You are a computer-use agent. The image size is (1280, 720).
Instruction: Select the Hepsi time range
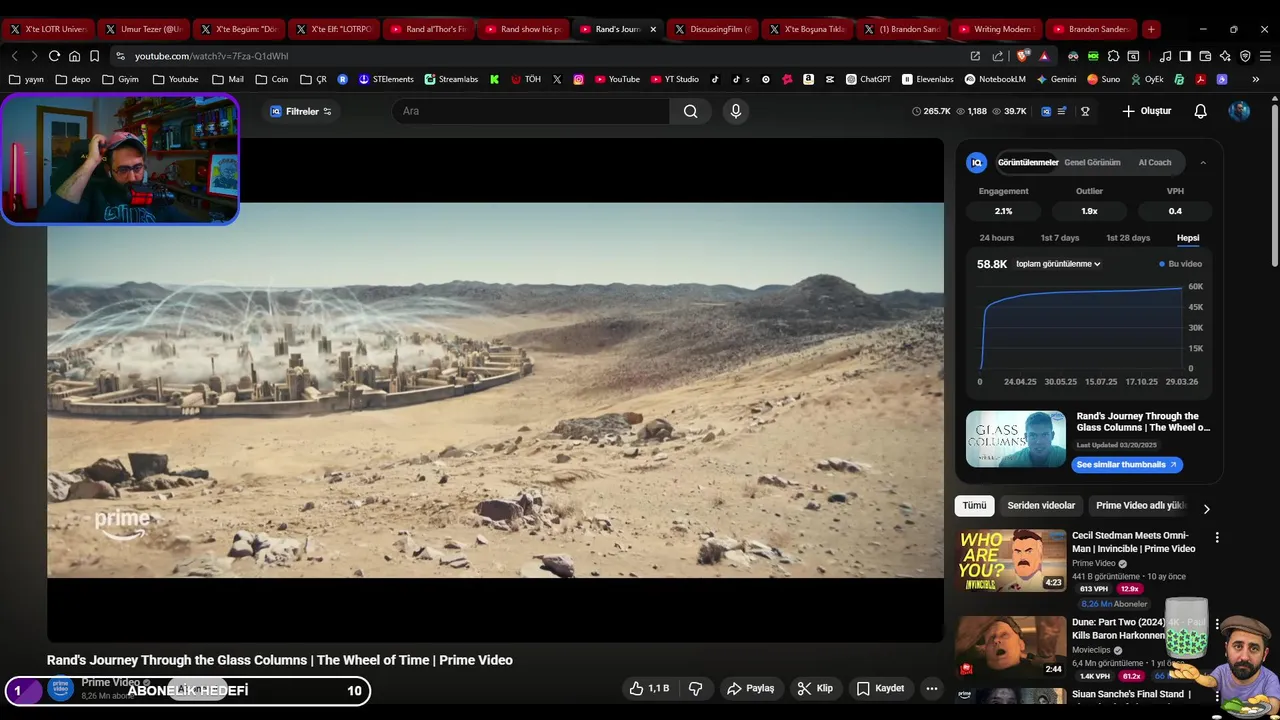click(x=1188, y=238)
